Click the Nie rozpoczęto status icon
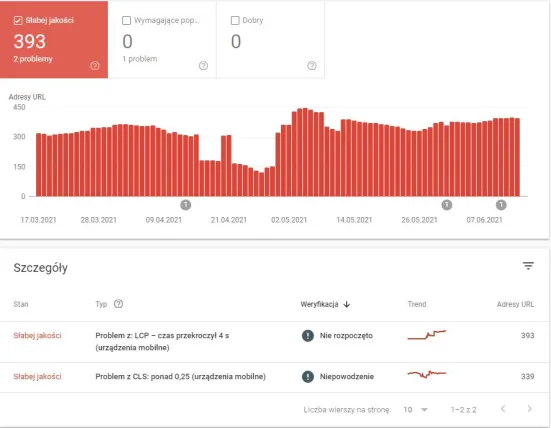Image resolution: width=551 pixels, height=428 pixels. click(x=308, y=336)
